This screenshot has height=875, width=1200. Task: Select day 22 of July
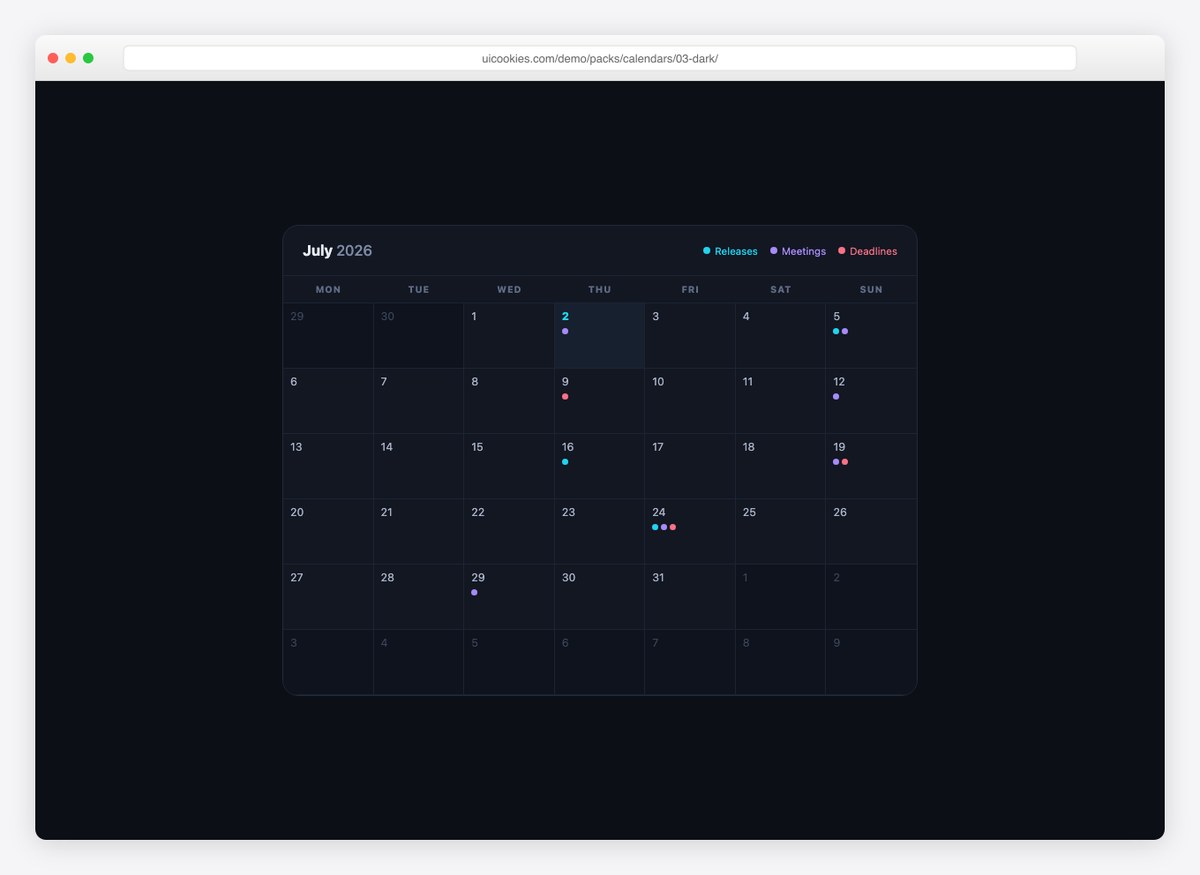pos(509,531)
